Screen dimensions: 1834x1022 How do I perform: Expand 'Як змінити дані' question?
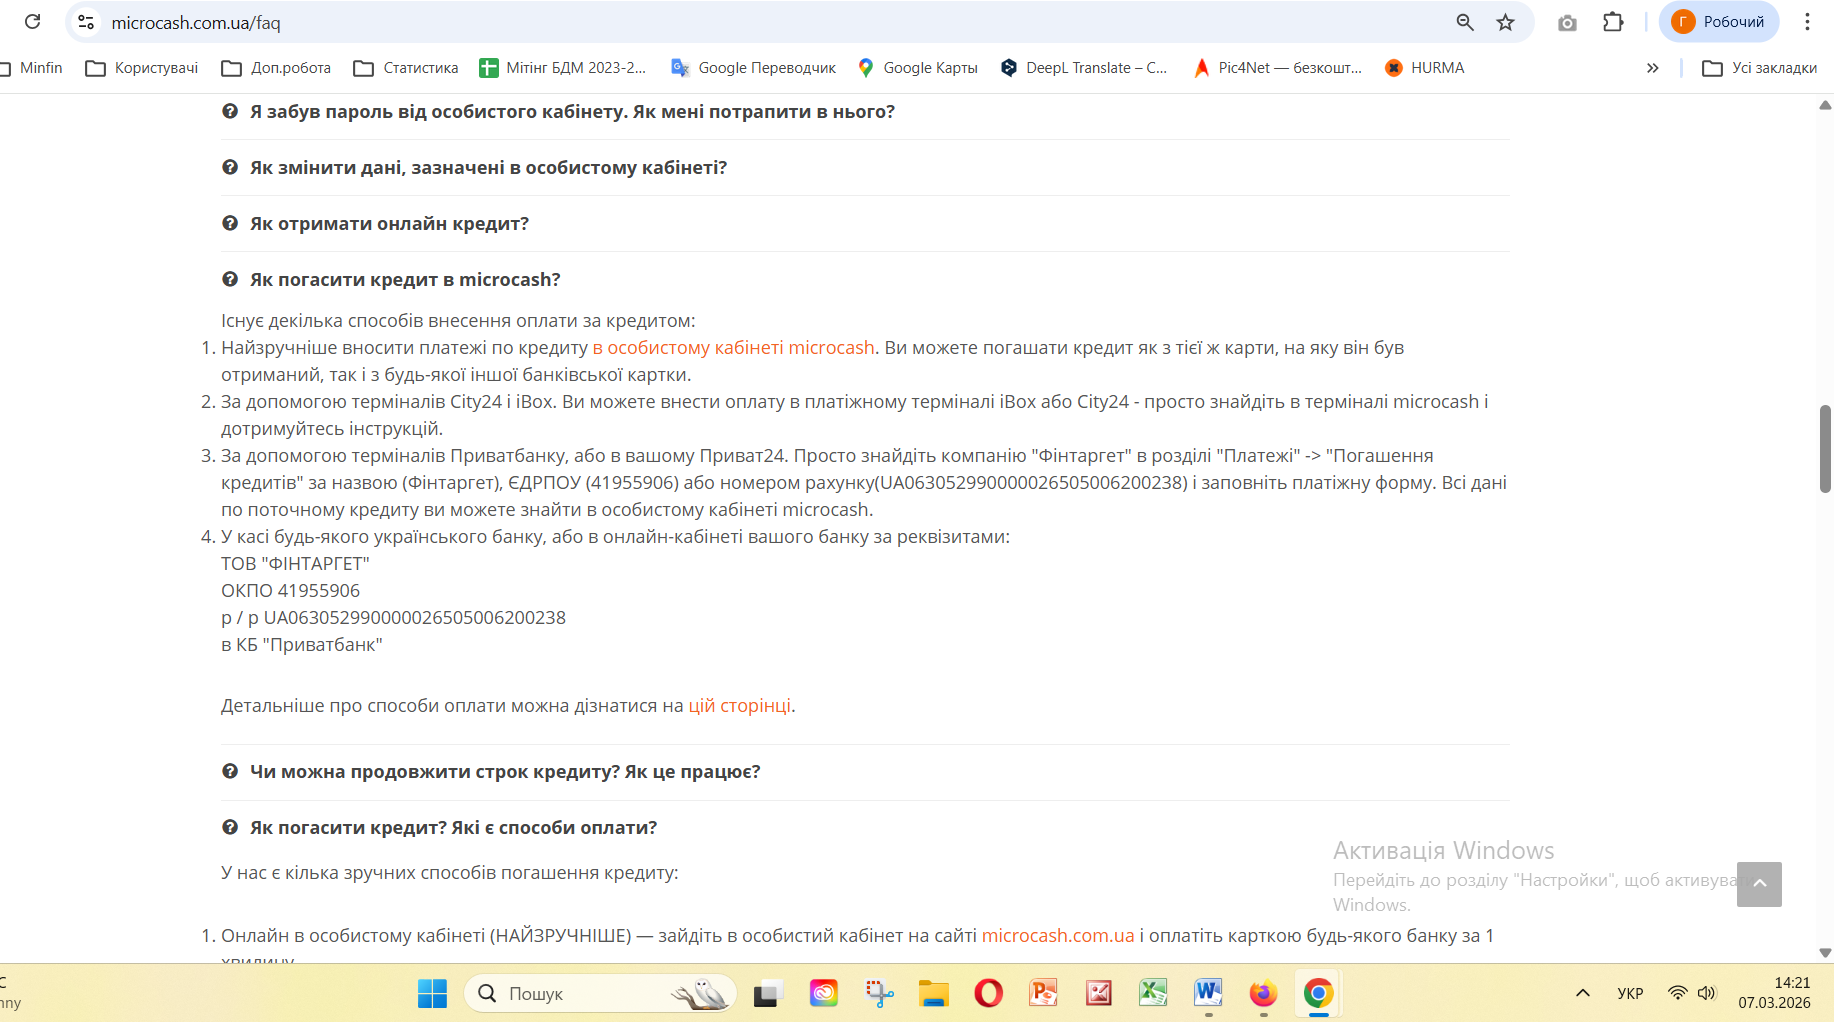point(488,168)
